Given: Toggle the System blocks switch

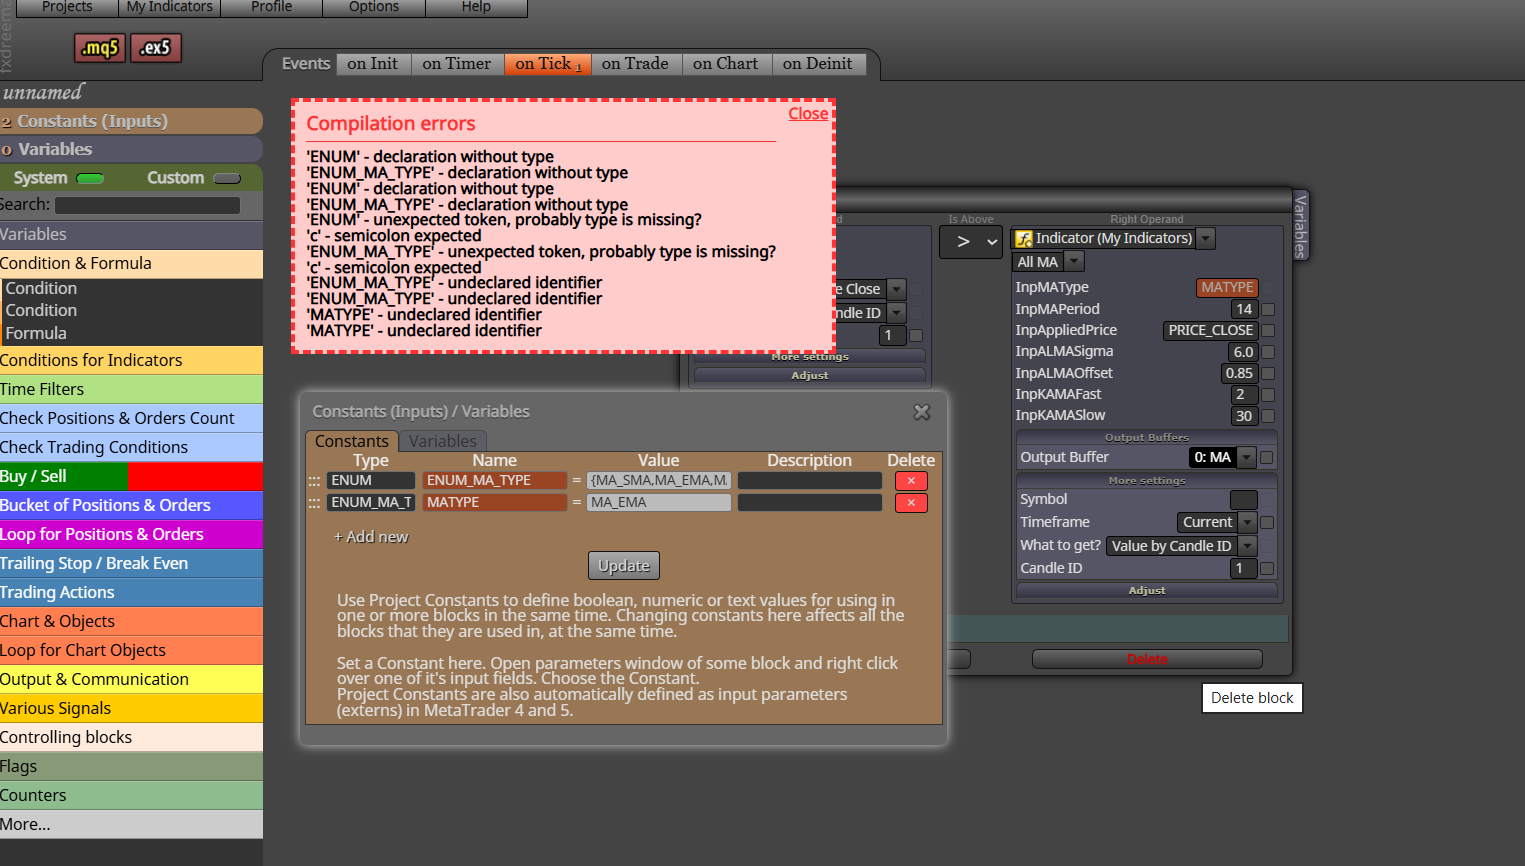Looking at the screenshot, I should click(90, 179).
